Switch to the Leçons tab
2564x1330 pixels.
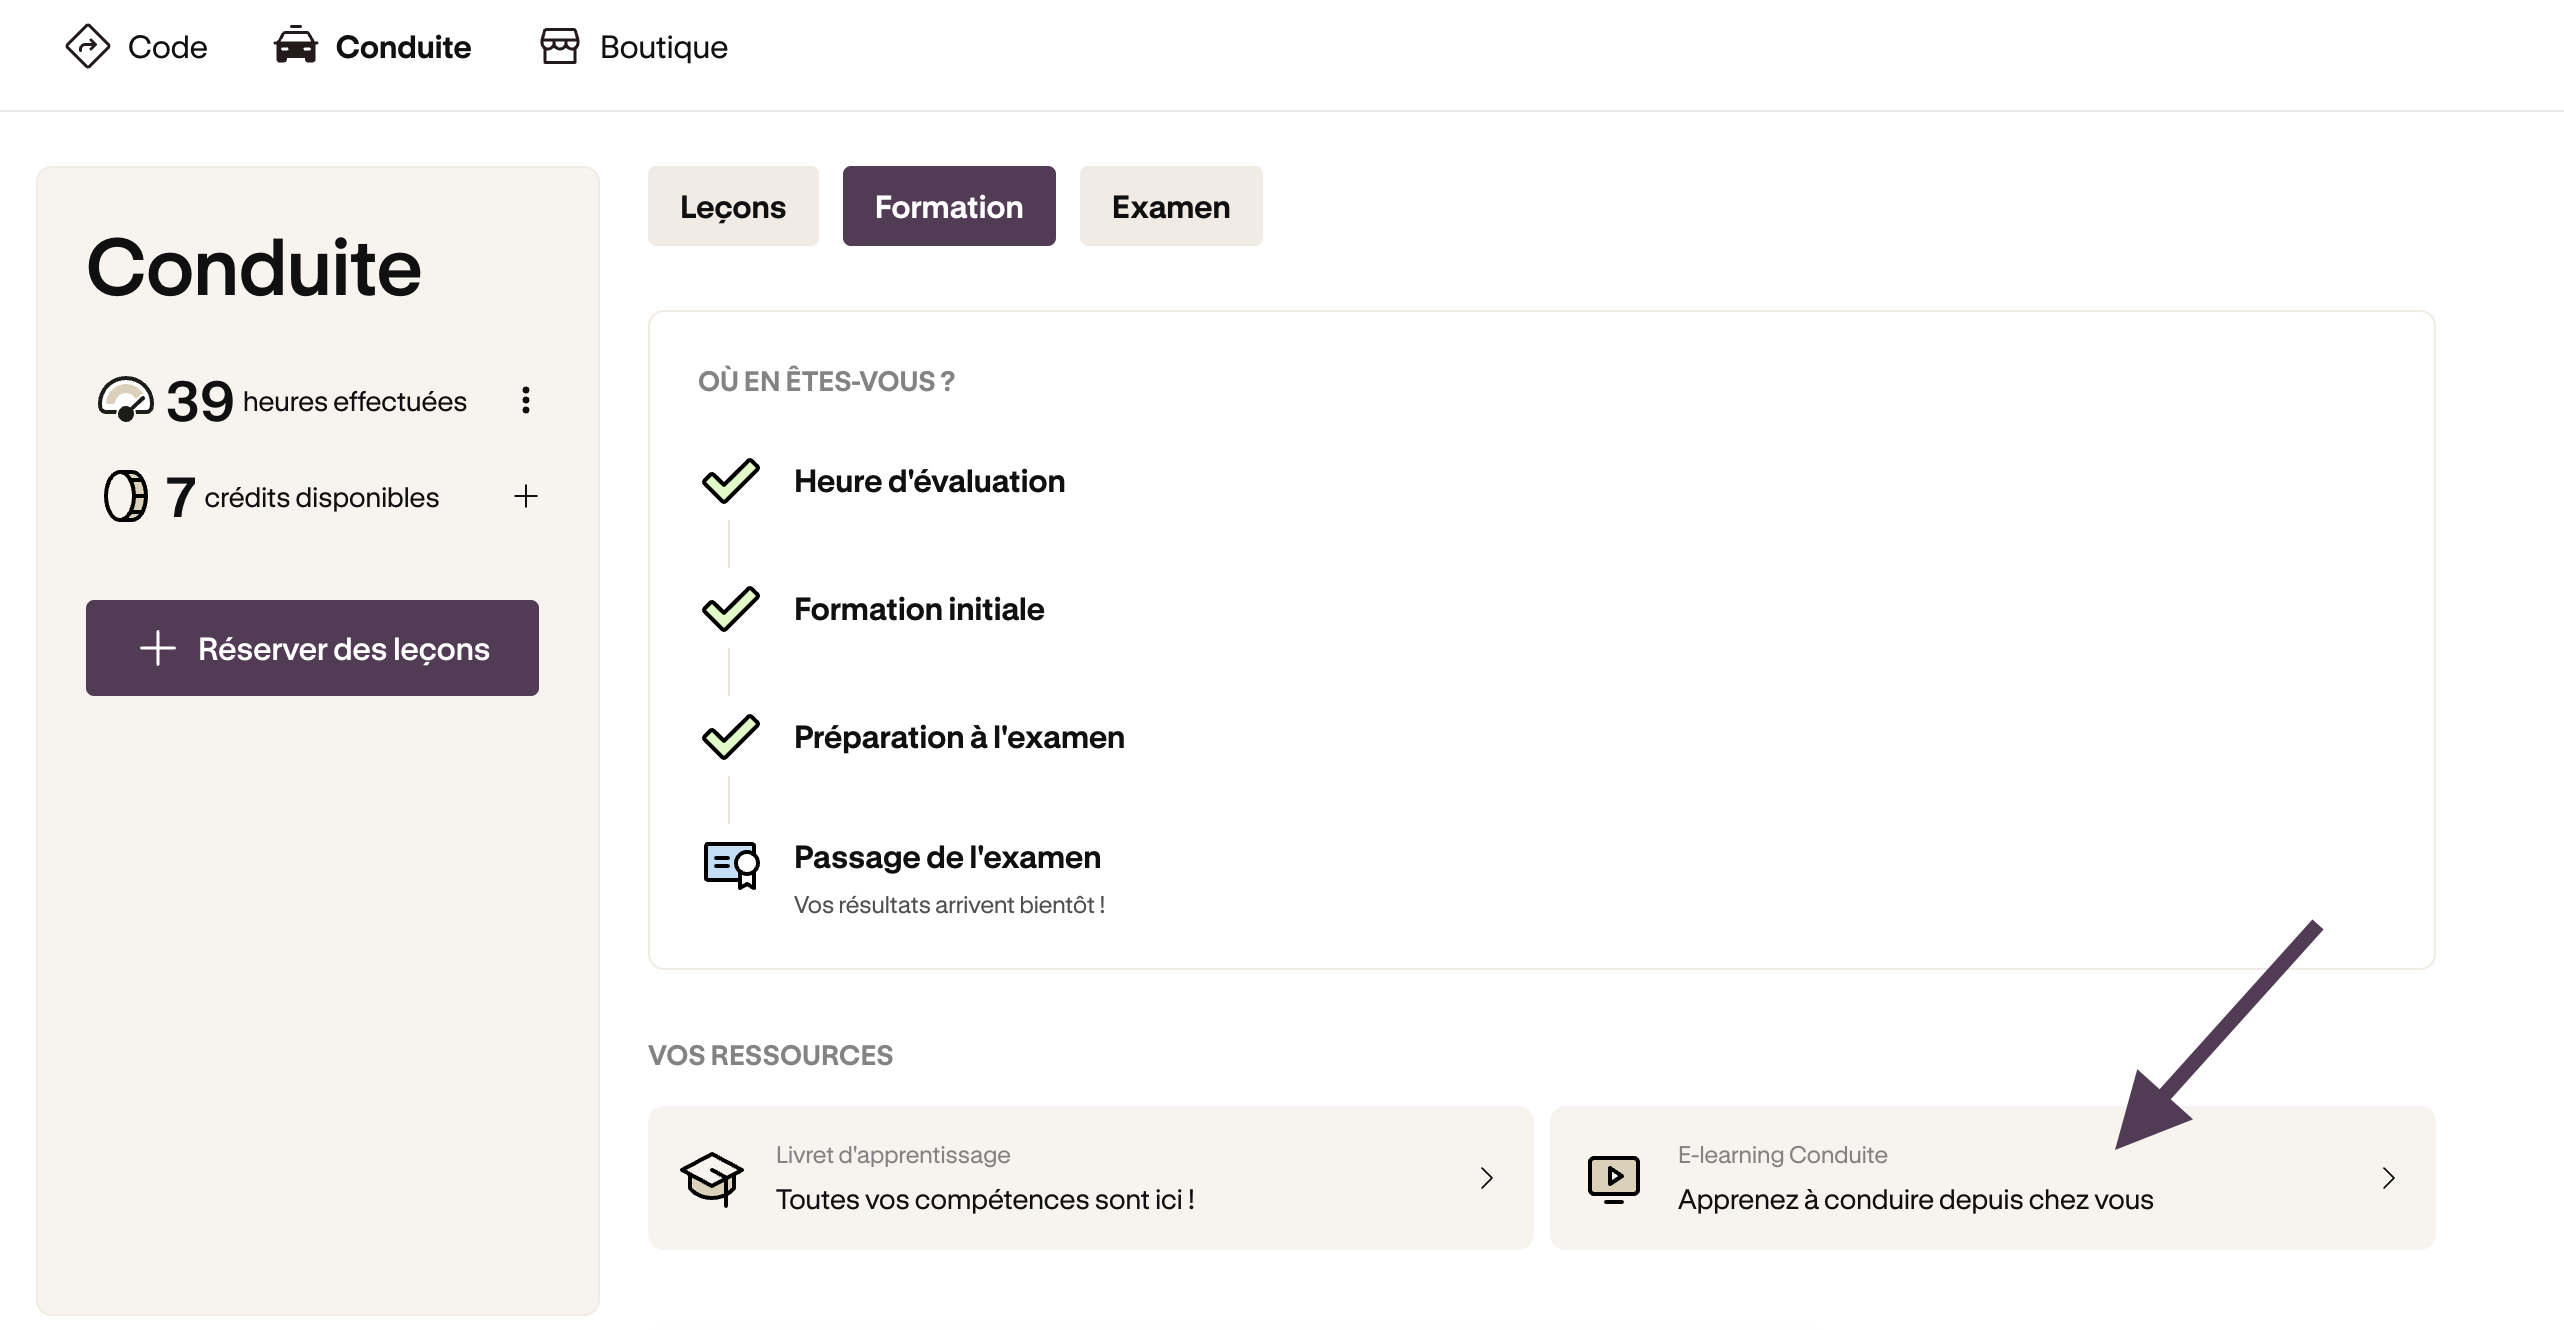tap(733, 206)
